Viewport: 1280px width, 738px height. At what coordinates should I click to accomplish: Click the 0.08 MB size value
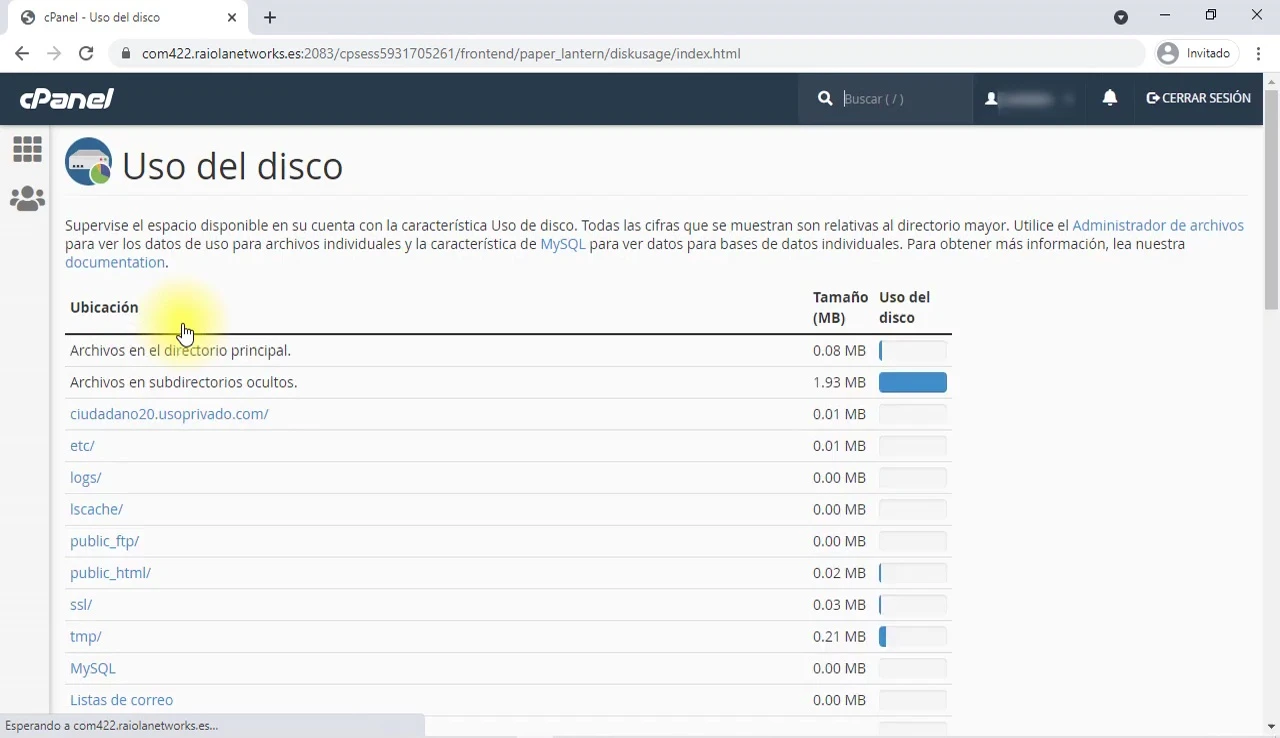tap(839, 350)
